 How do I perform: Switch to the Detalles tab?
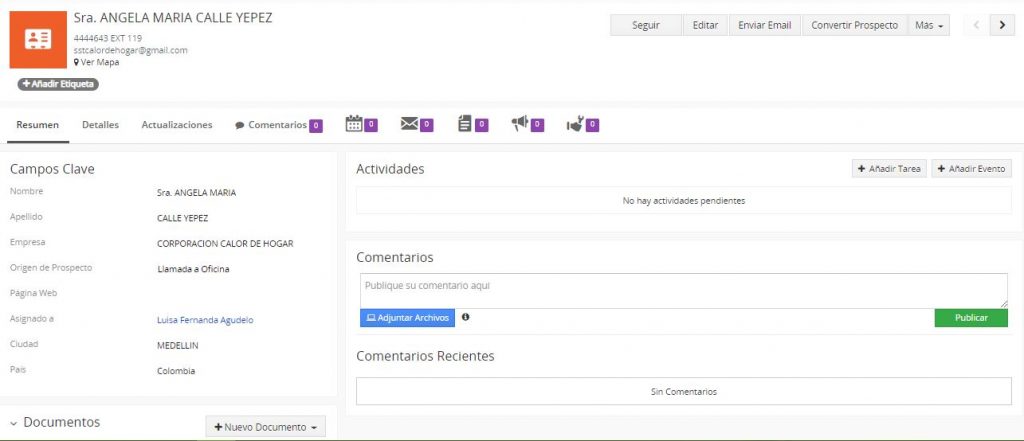tap(100, 125)
